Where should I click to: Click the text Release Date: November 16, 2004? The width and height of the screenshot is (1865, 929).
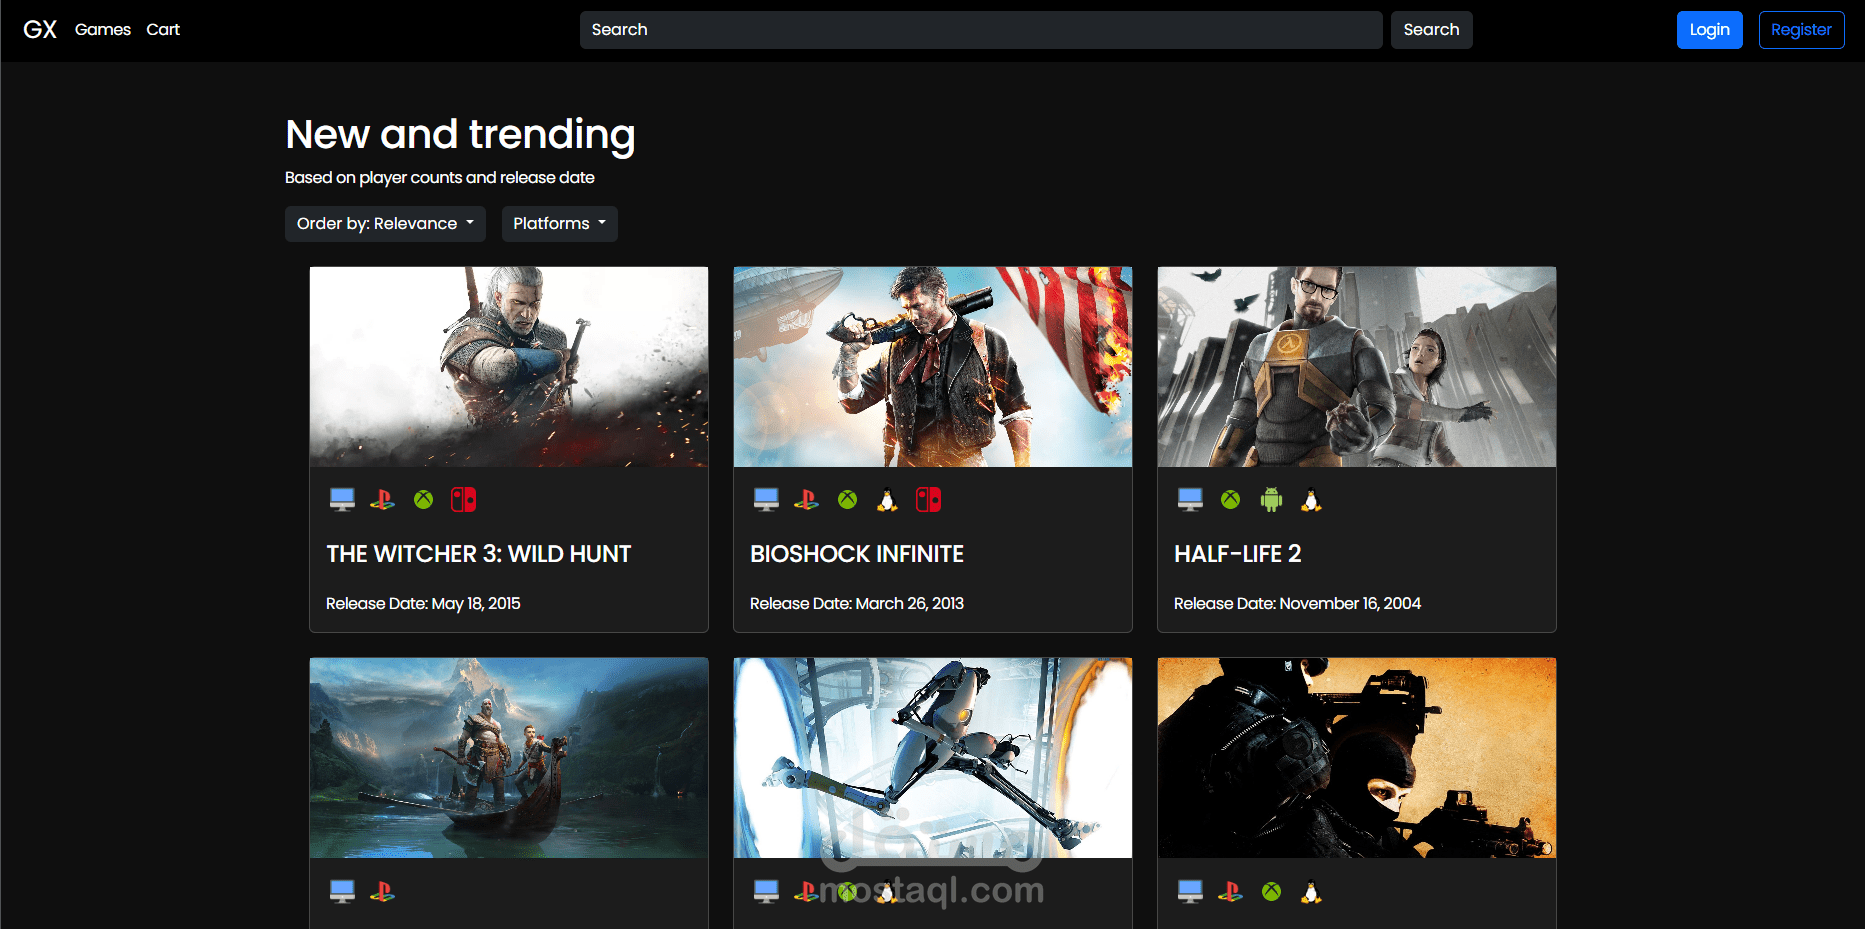(1297, 604)
